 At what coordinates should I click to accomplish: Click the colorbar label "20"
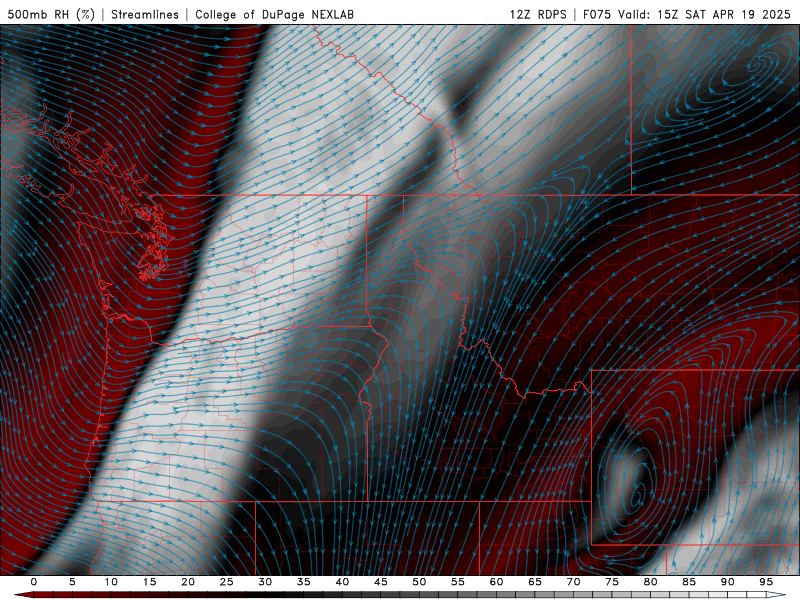188,582
